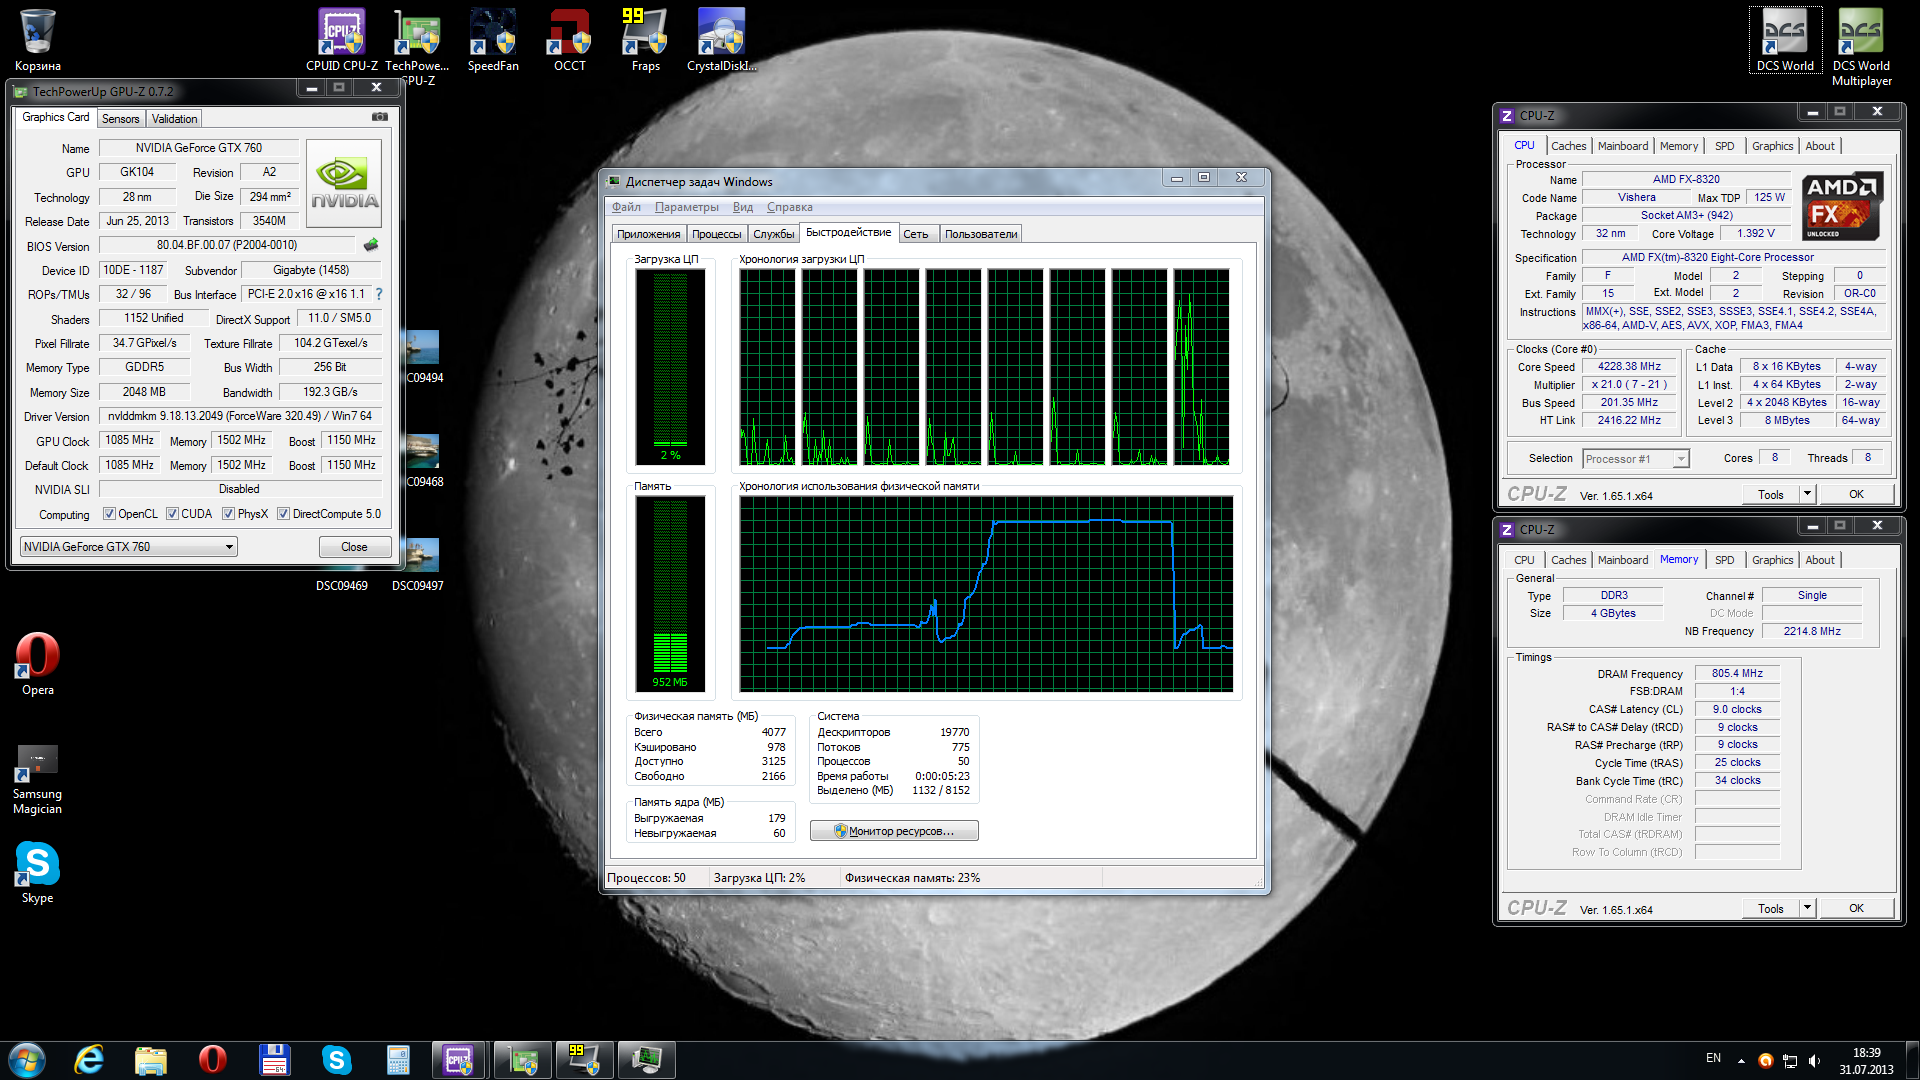Click GPU-Z screenshot camera icon
This screenshot has height=1080, width=1920.
pos(380,117)
